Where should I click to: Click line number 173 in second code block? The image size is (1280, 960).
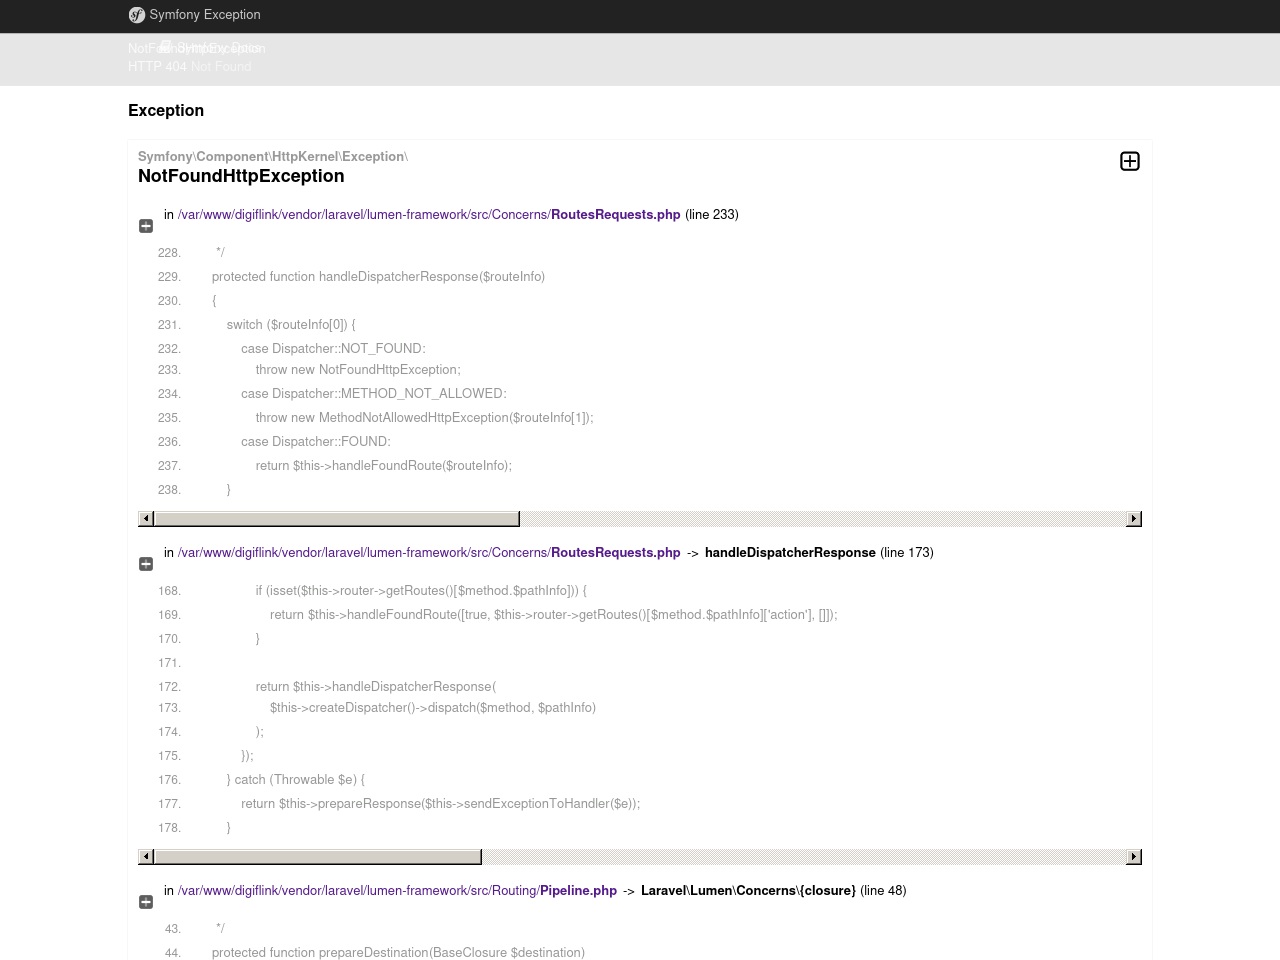coord(169,708)
